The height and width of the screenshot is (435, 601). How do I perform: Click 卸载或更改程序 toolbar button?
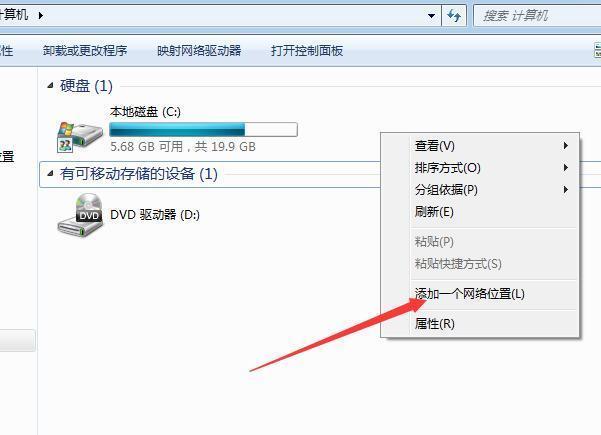click(x=85, y=51)
